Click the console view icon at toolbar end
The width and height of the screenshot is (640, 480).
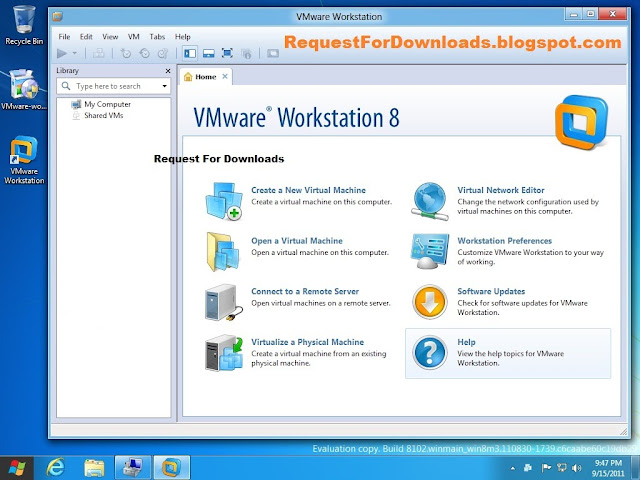point(273,53)
